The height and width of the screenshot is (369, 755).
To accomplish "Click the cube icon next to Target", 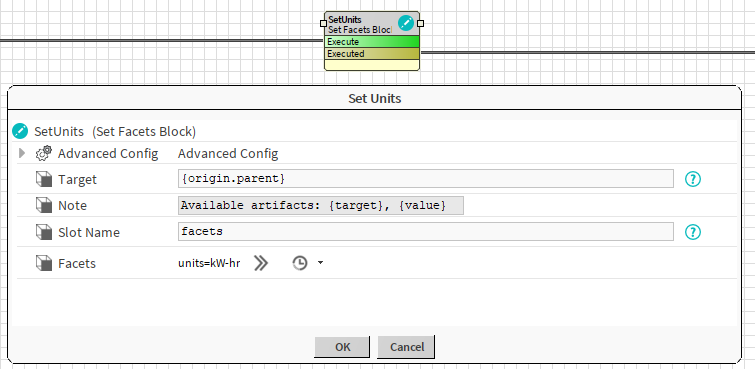I will 44,179.
